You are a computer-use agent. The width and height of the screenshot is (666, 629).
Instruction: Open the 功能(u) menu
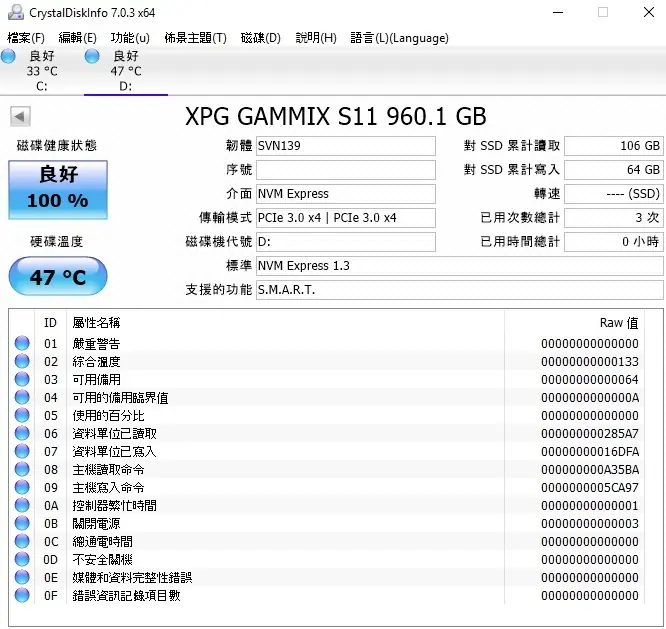(x=130, y=38)
